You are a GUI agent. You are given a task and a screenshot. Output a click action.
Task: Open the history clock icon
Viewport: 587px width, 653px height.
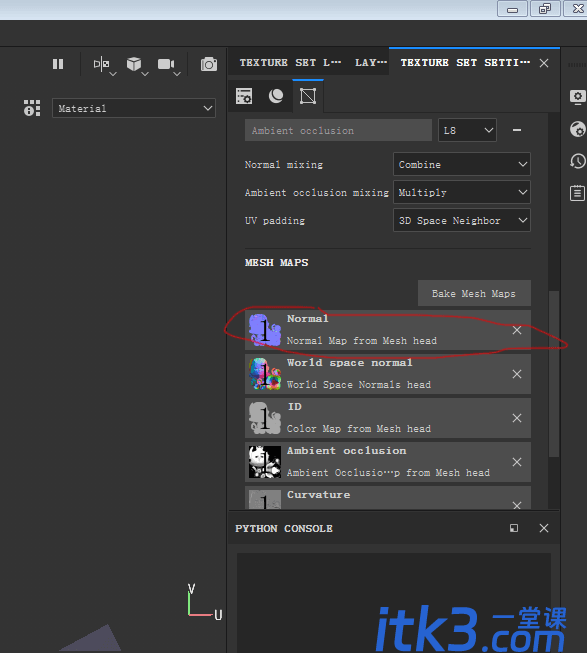[x=577, y=161]
